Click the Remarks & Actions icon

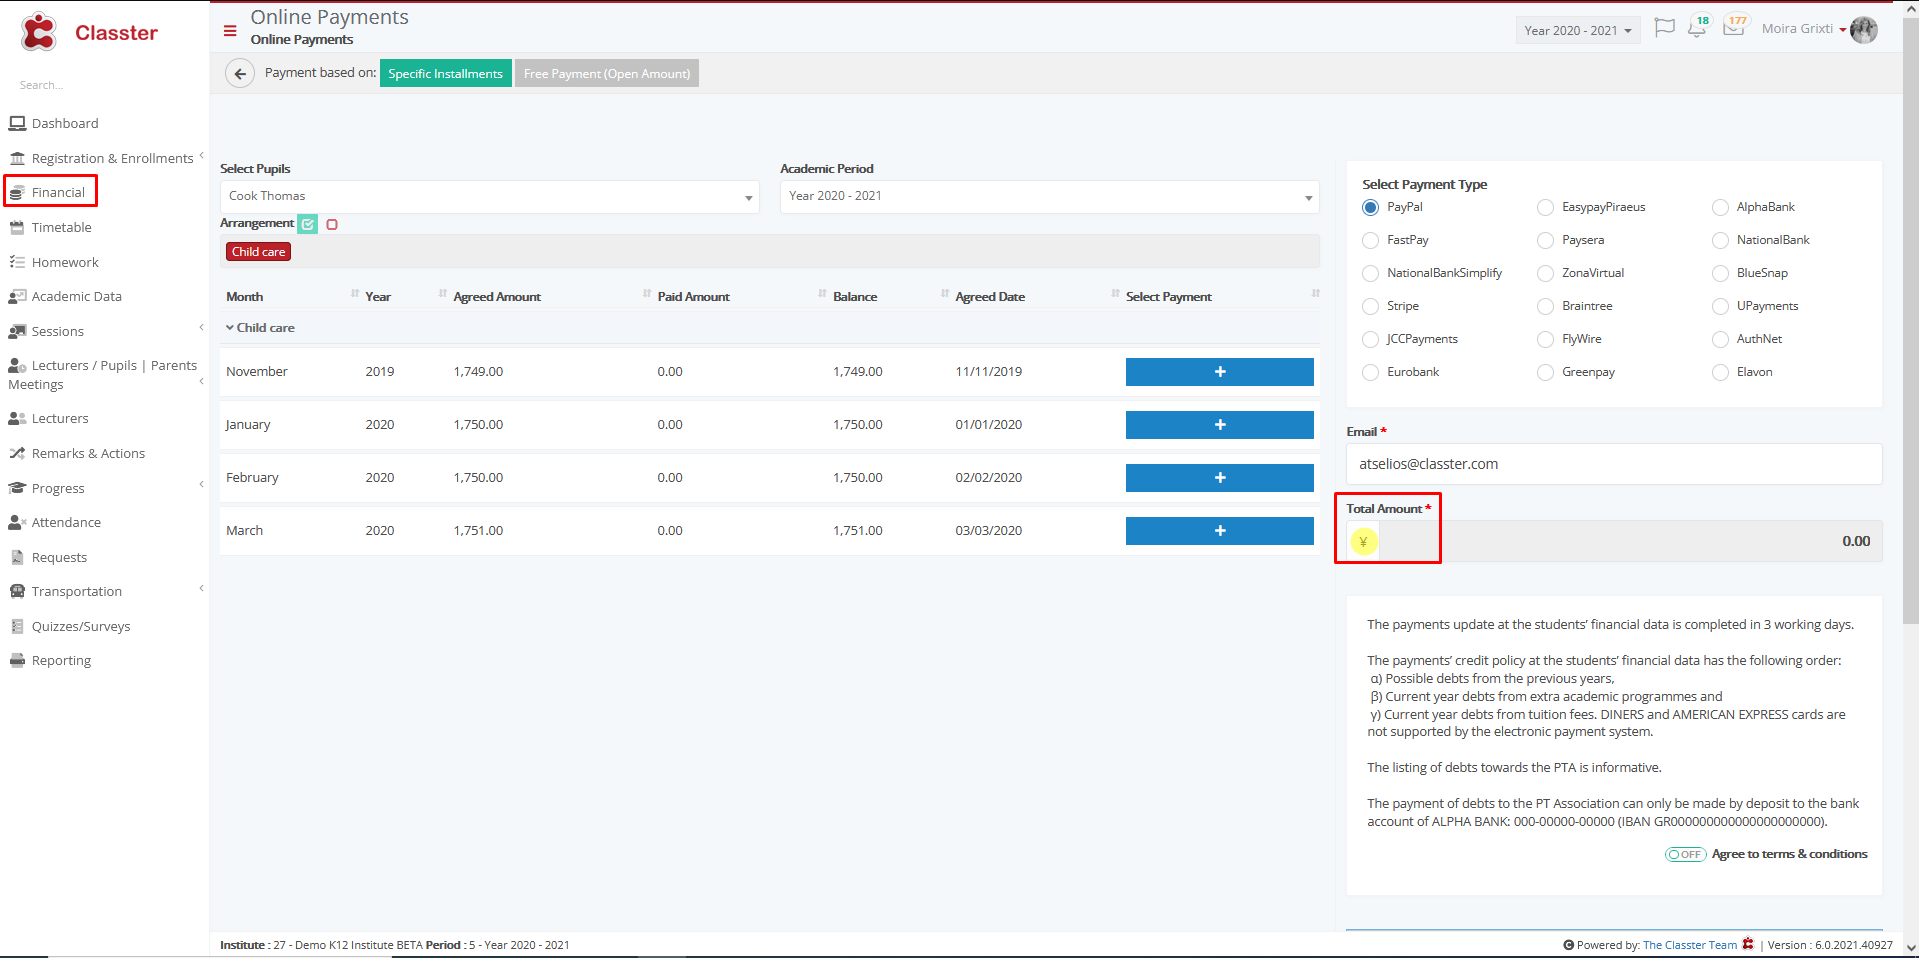pos(17,453)
